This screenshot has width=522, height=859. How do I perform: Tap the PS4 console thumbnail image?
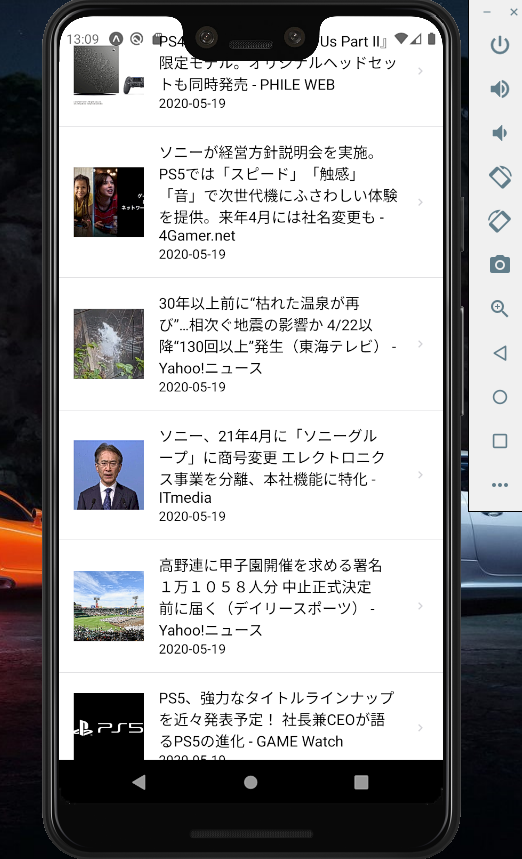[x=109, y=74]
